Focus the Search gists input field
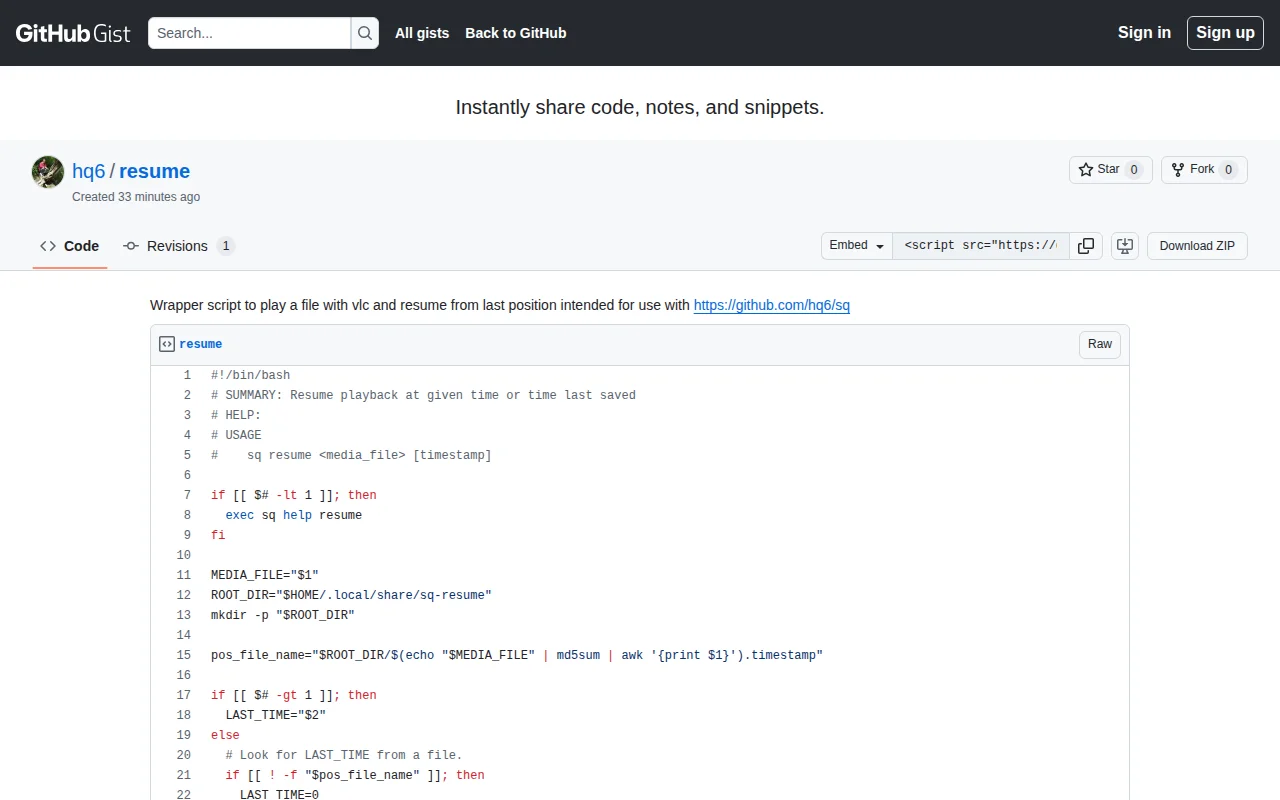The image size is (1280, 800). coord(250,33)
